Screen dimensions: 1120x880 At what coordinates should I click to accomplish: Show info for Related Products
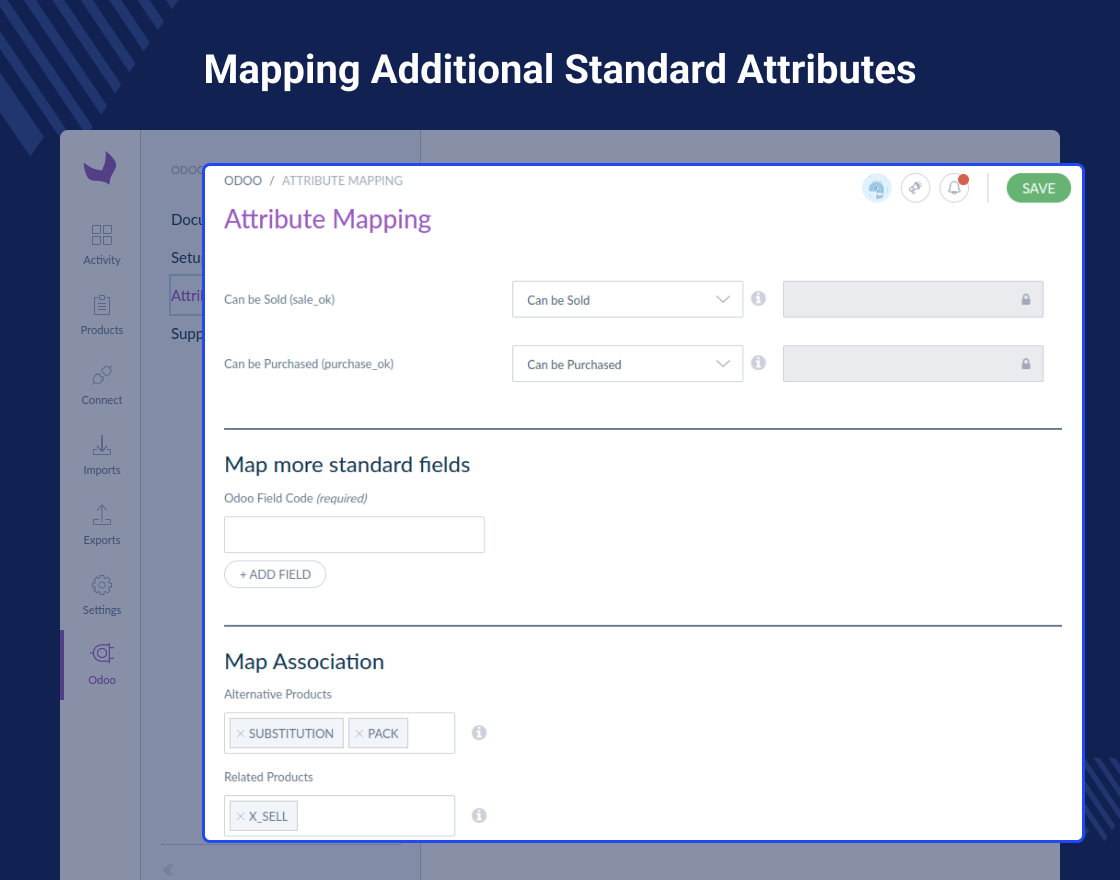[x=479, y=816]
